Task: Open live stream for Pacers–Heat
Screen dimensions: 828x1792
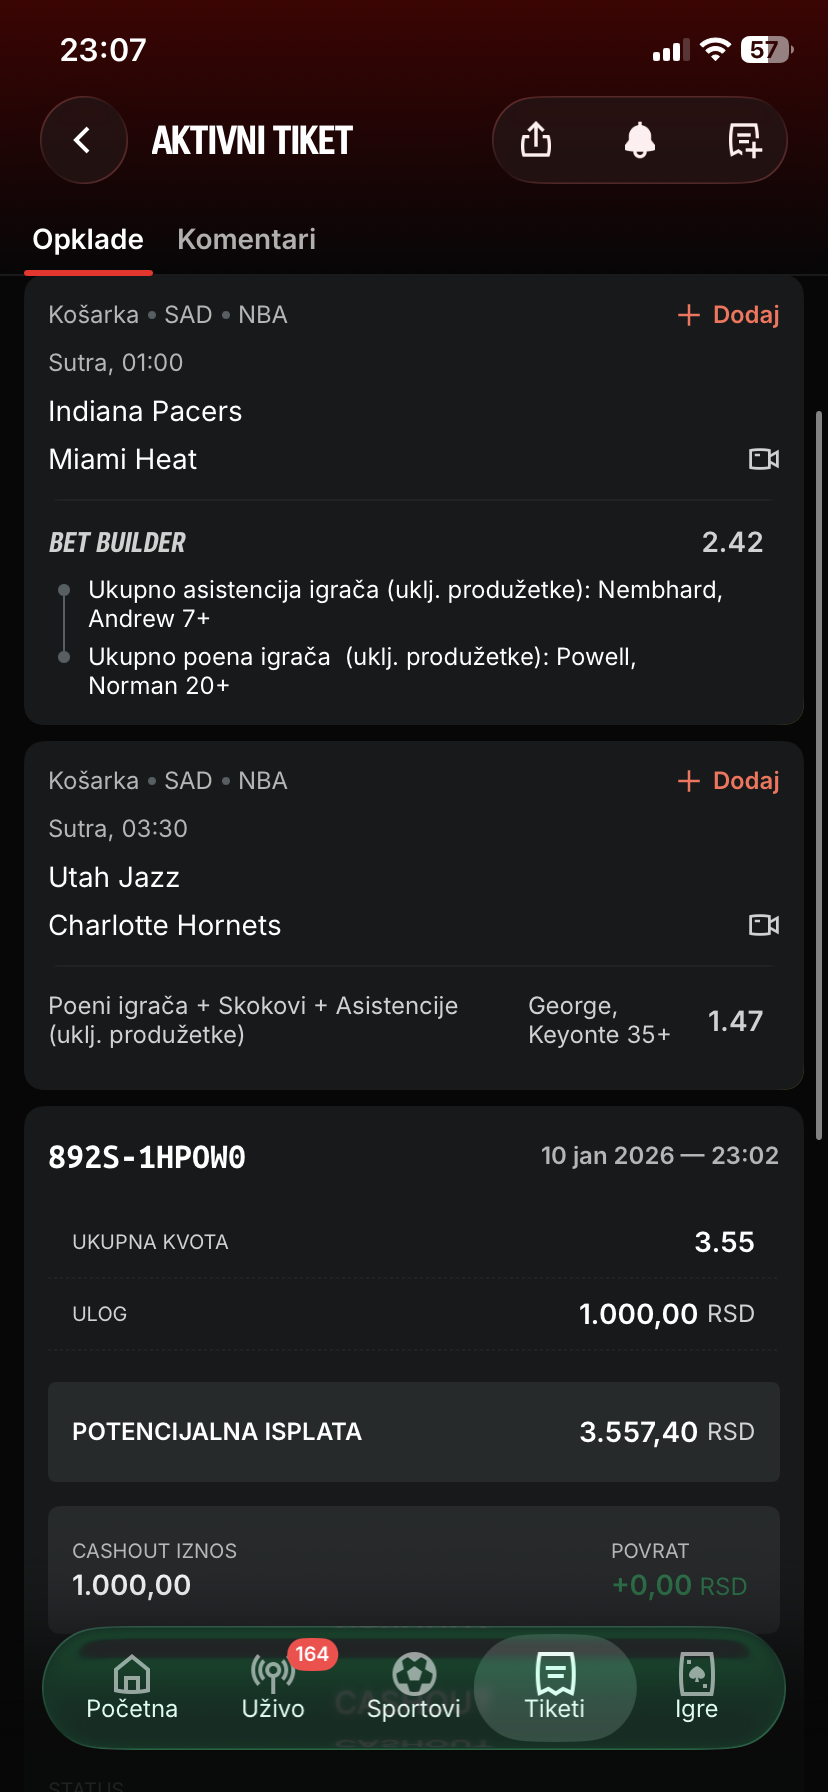Action: 764,459
